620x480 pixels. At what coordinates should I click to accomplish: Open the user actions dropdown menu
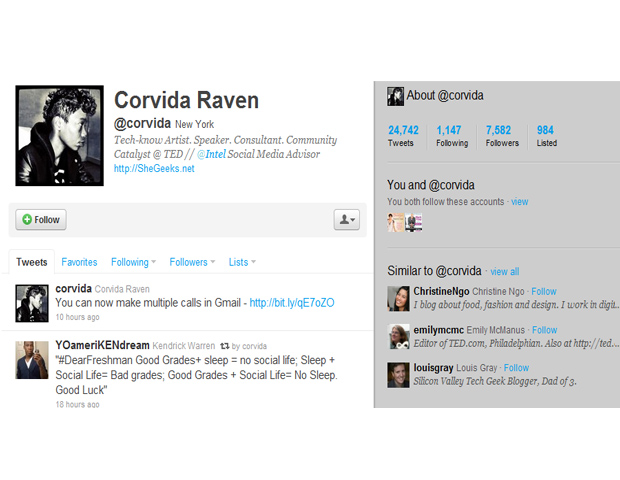click(x=345, y=219)
